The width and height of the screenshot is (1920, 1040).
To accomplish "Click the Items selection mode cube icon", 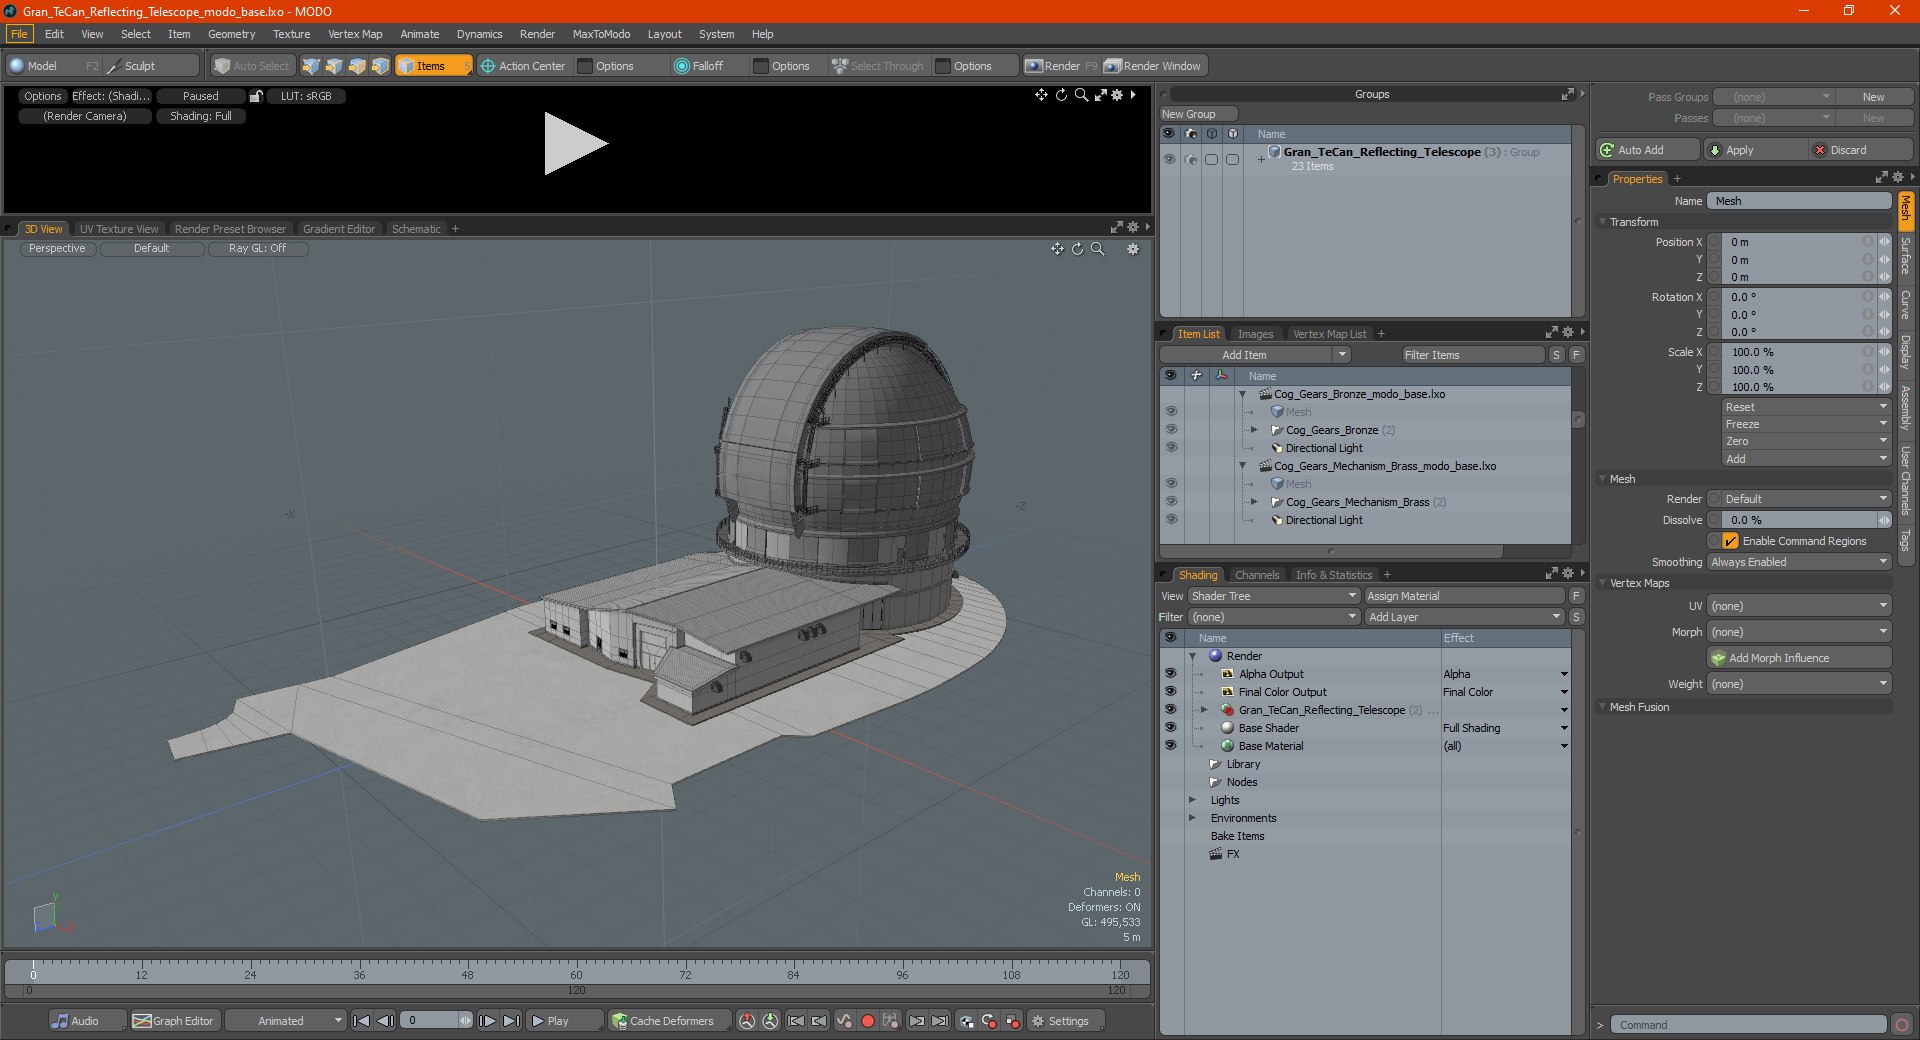I will click(x=406, y=66).
